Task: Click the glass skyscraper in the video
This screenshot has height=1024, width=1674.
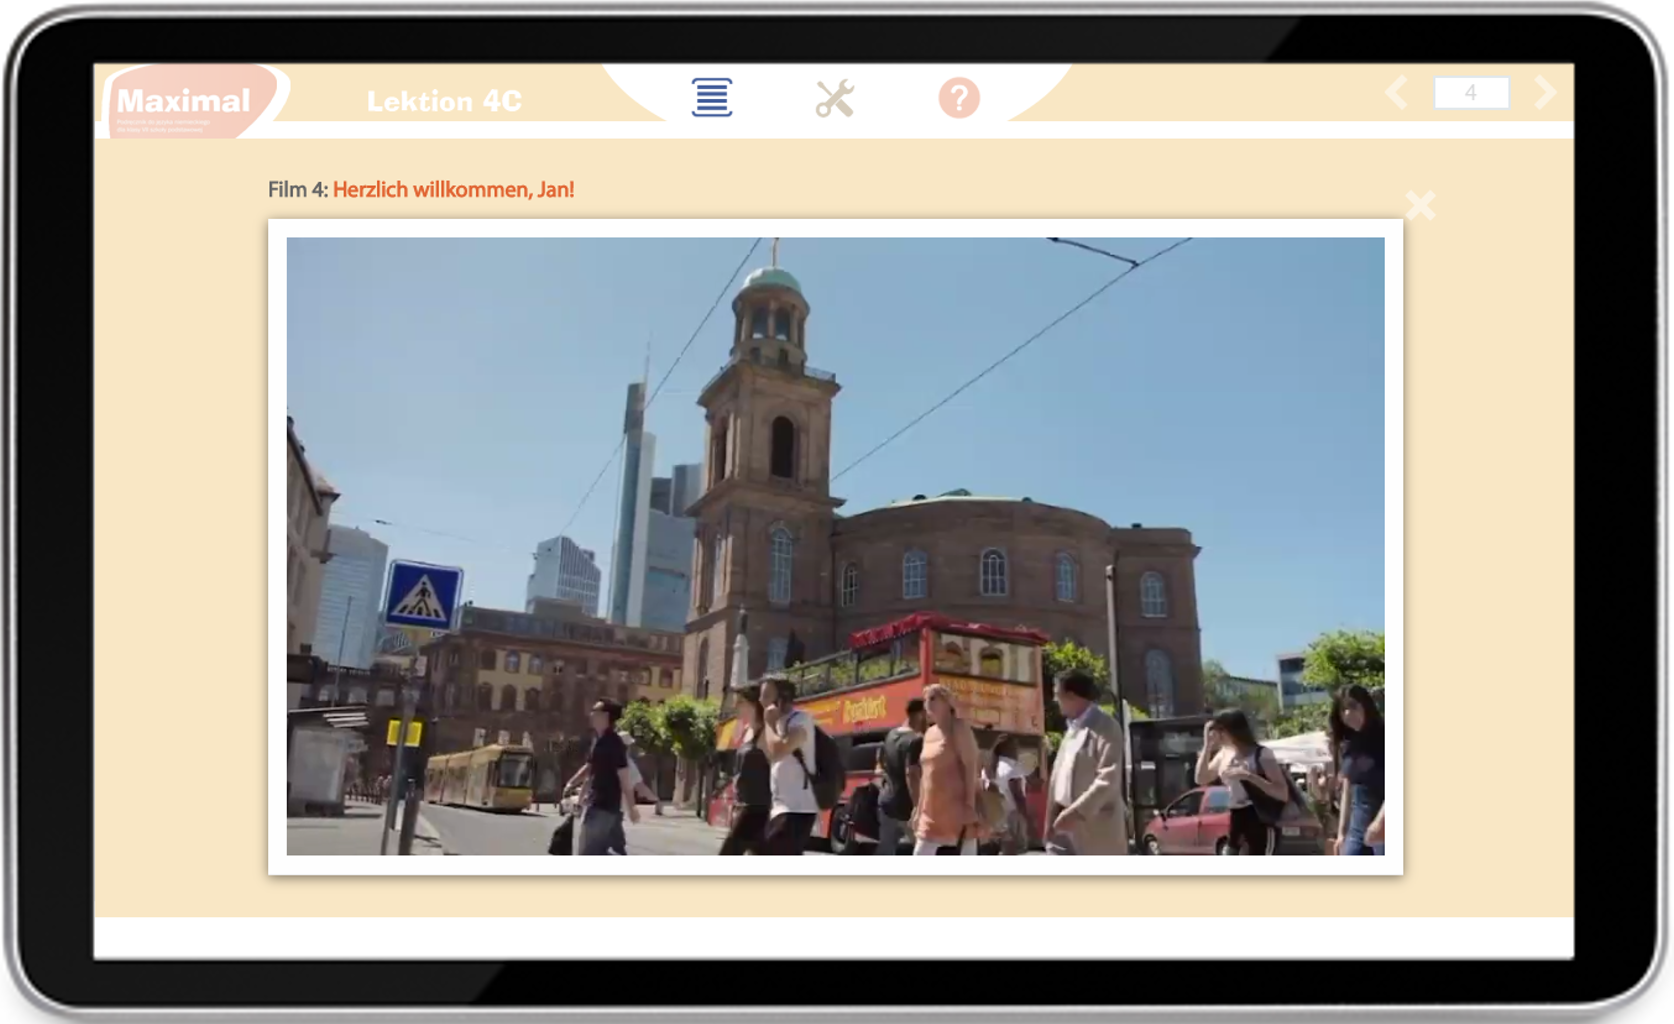Action: [635, 500]
